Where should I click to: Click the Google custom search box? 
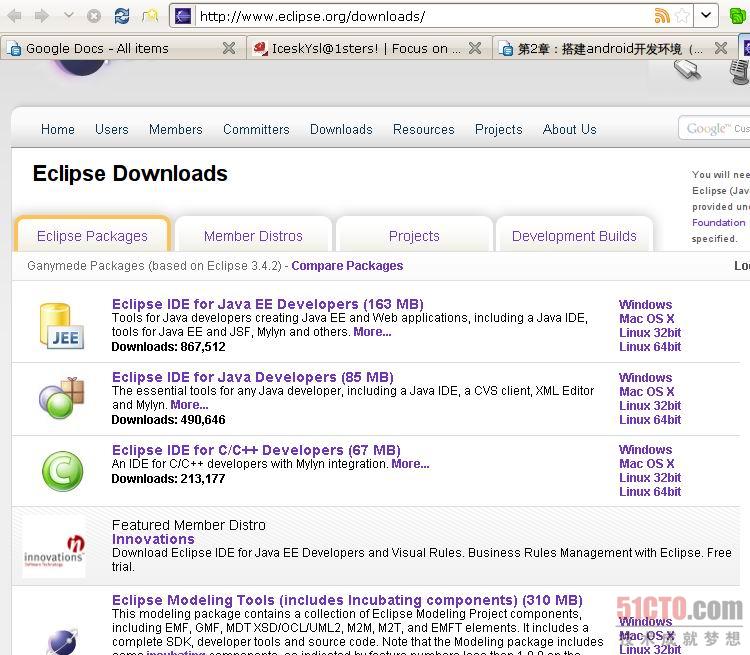point(714,128)
